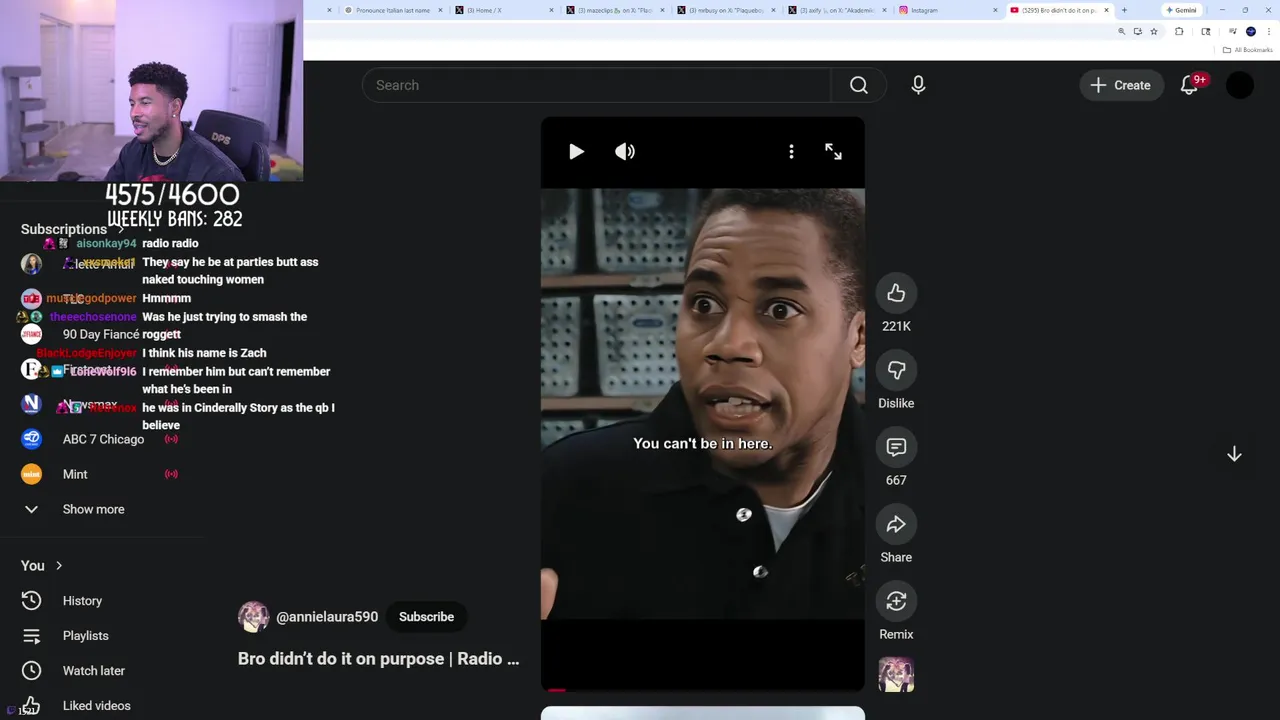Screen dimensions: 1280x720
Task: Share the Short
Action: (x=896, y=524)
